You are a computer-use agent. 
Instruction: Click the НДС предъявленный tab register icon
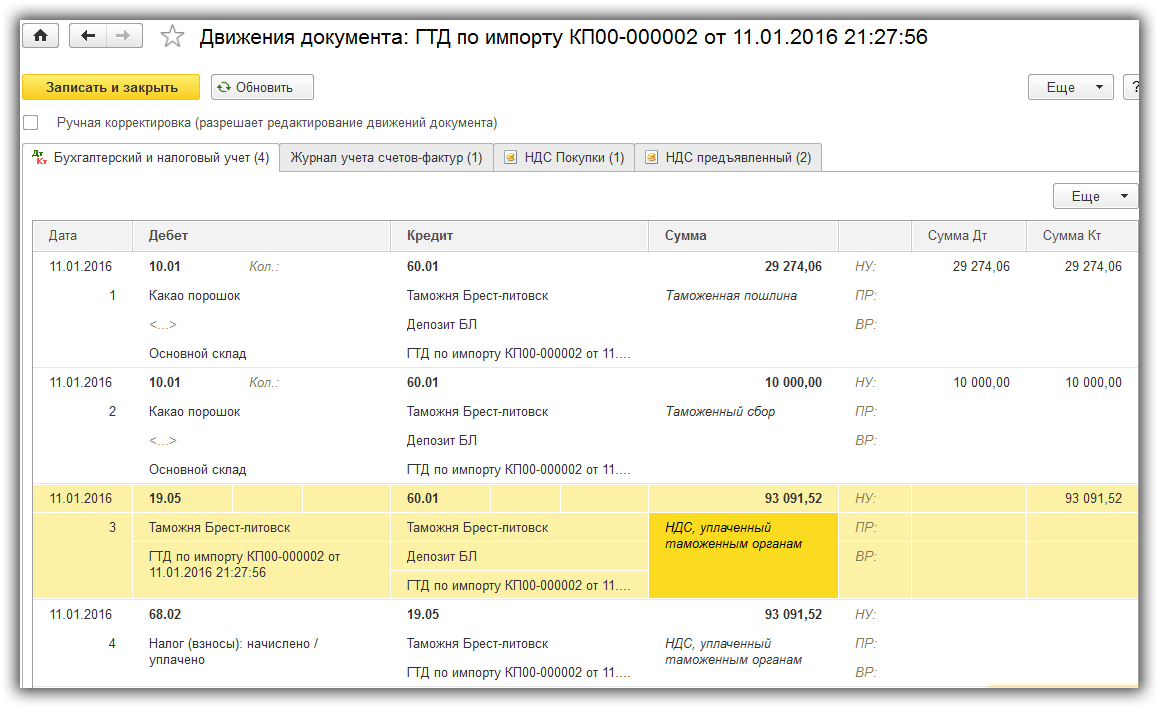652,158
